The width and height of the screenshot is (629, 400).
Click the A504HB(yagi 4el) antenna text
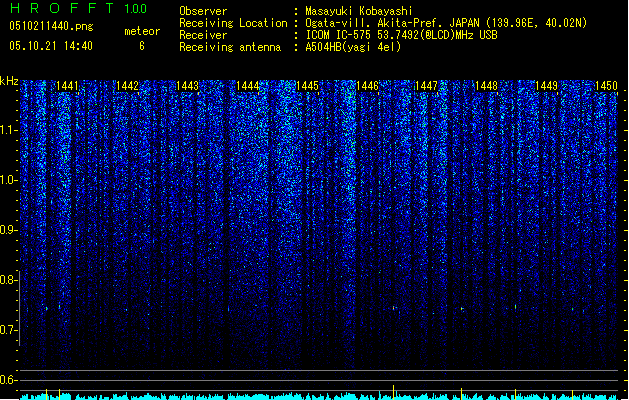353,47
